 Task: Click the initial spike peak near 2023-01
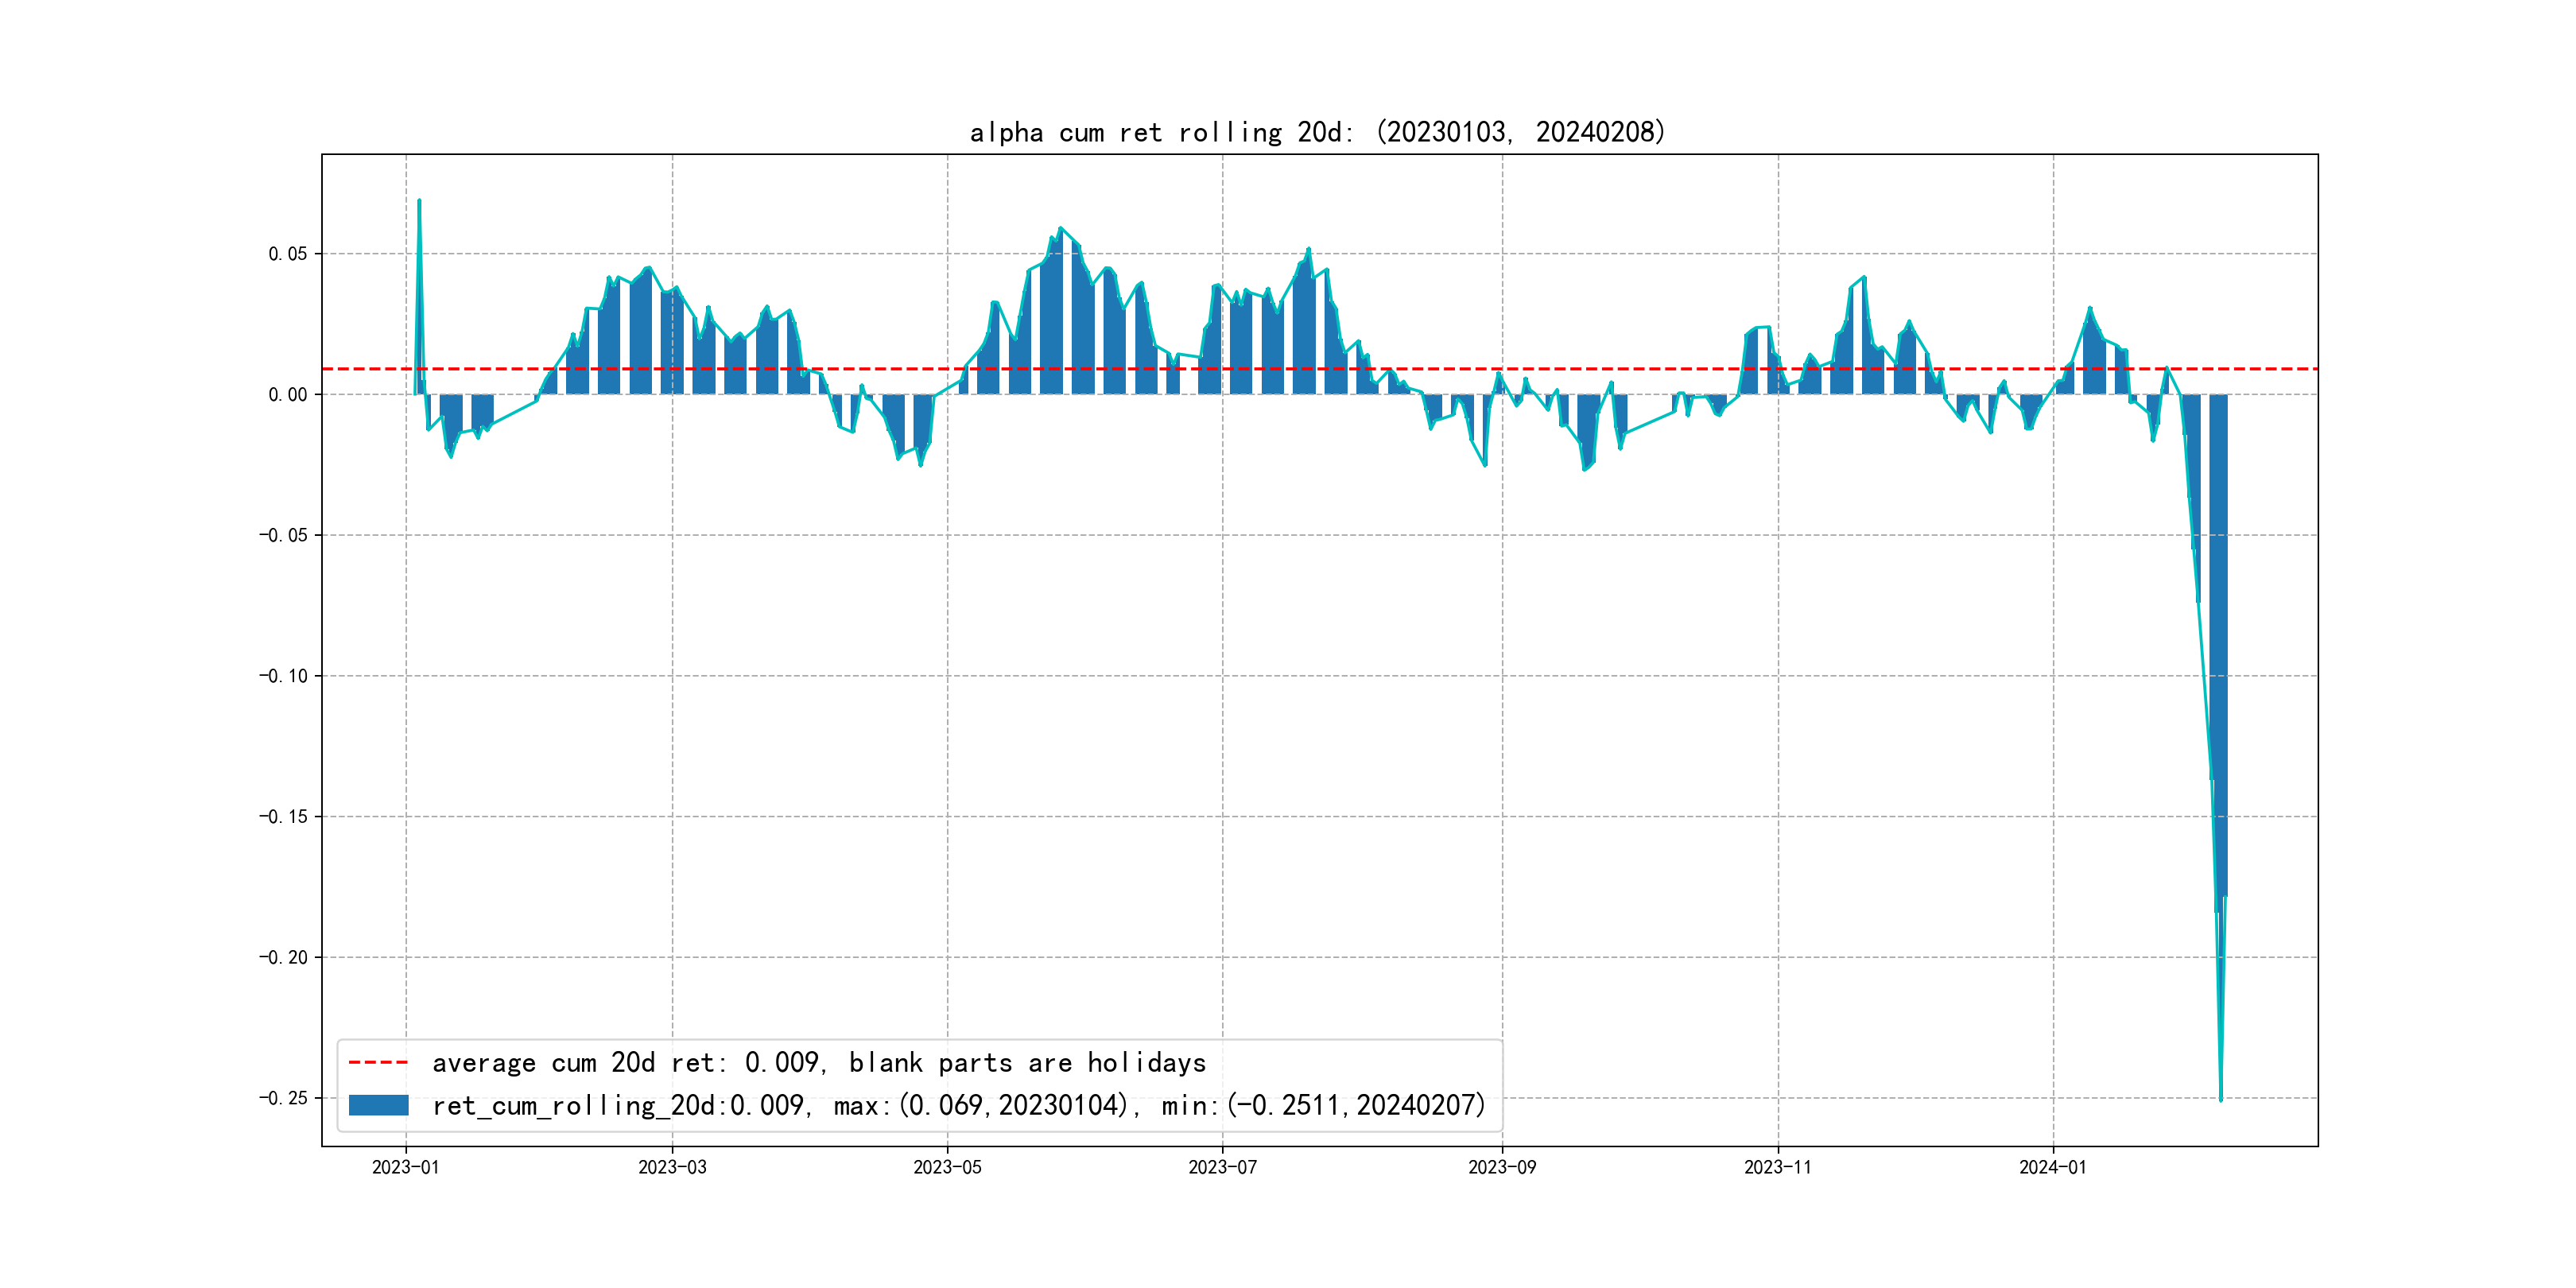click(x=419, y=201)
